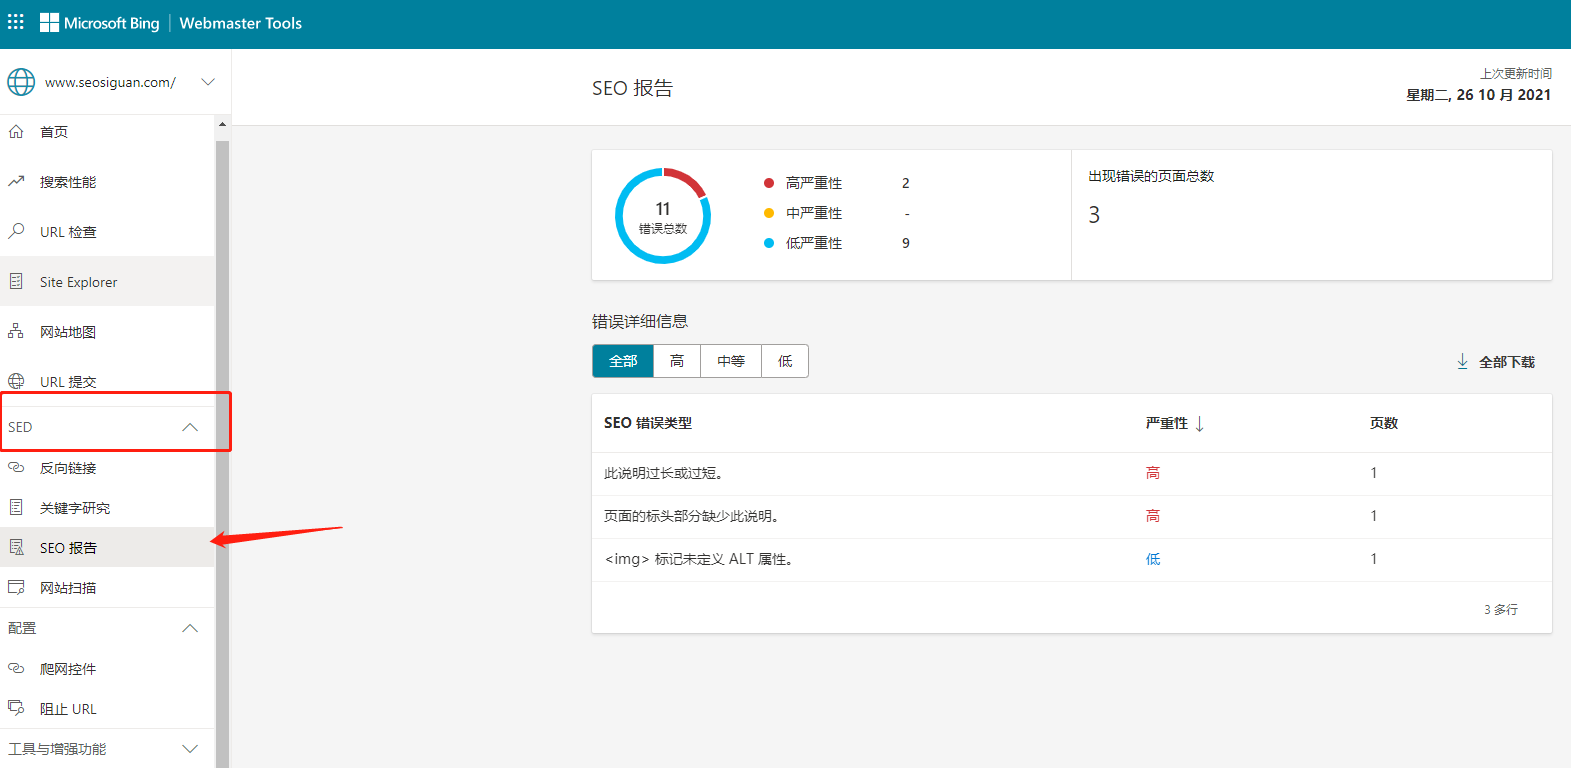Expand the 工具与增强功能 section chevron

click(190, 749)
